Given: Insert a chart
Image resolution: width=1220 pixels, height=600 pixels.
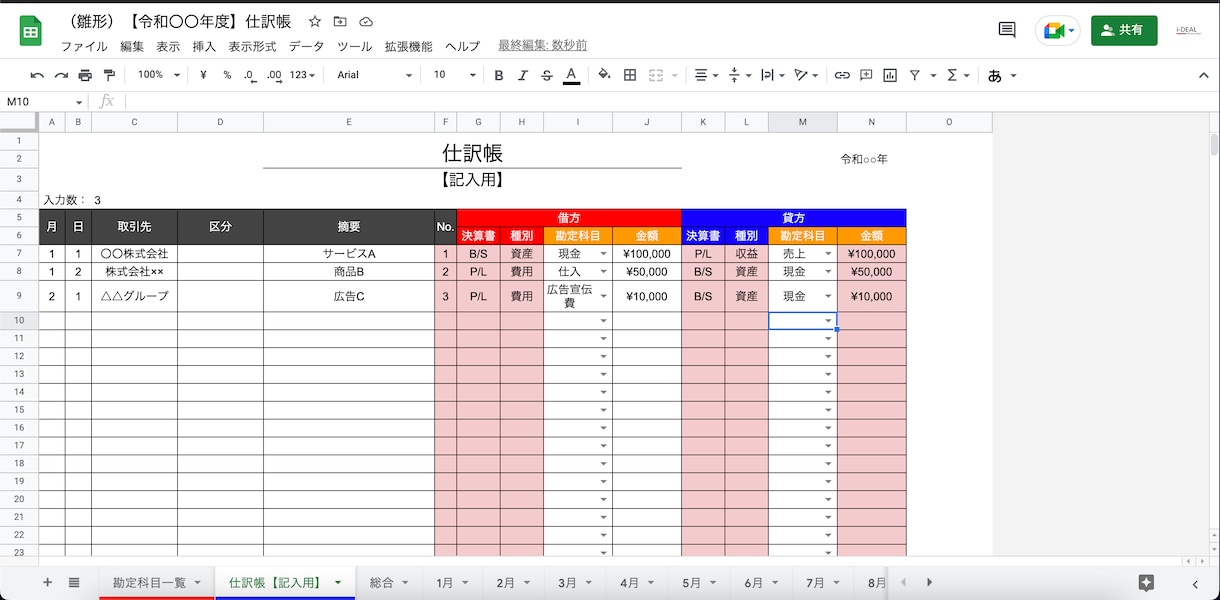Looking at the screenshot, I should [890, 75].
